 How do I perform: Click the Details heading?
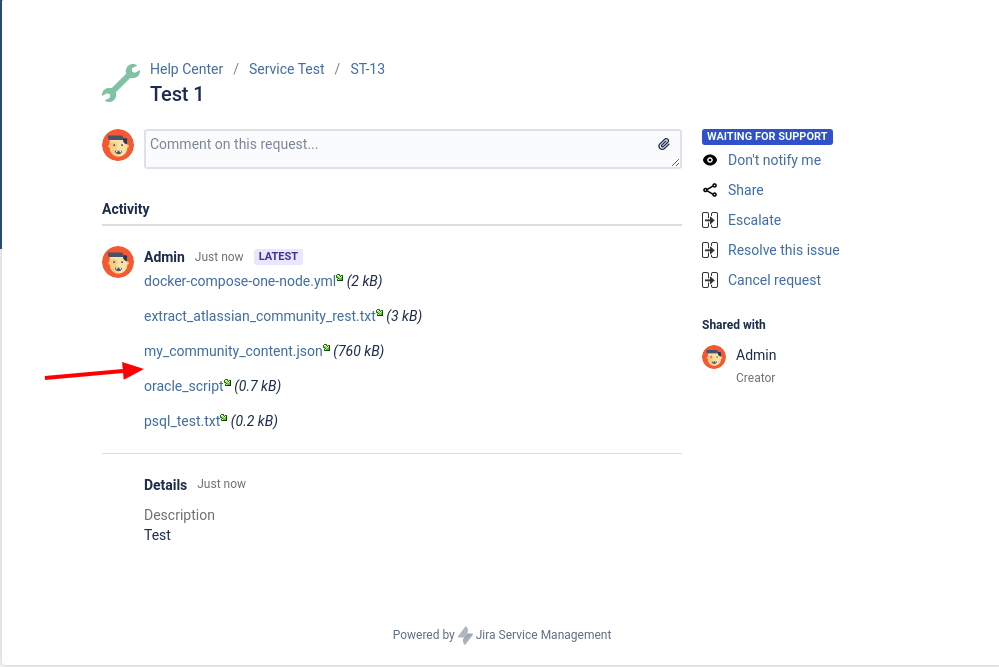[x=165, y=485]
